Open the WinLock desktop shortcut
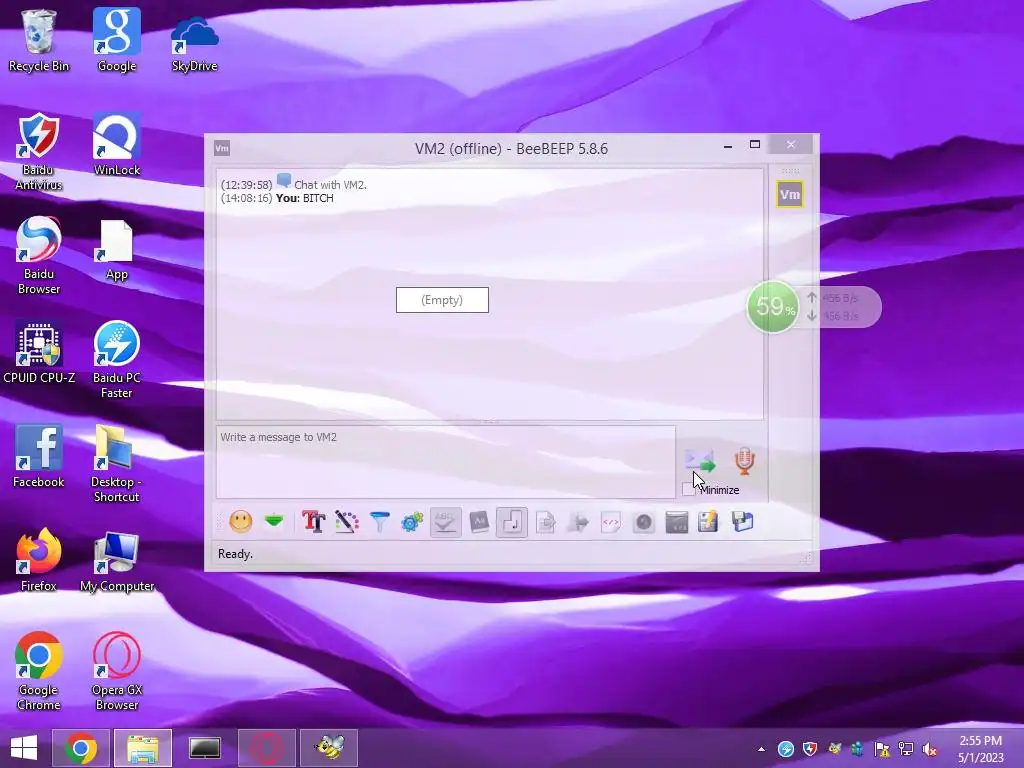The height and width of the screenshot is (768, 1024). [117, 145]
